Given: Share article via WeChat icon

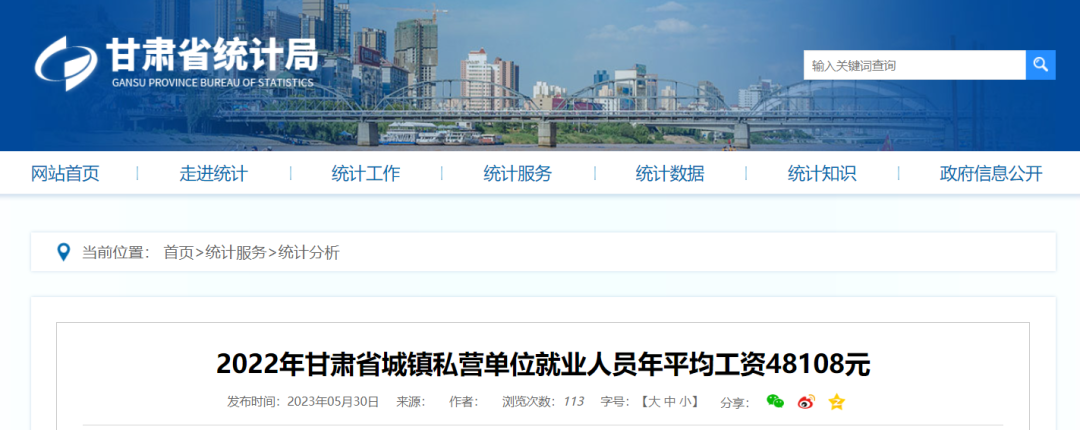Looking at the screenshot, I should coord(776,402).
